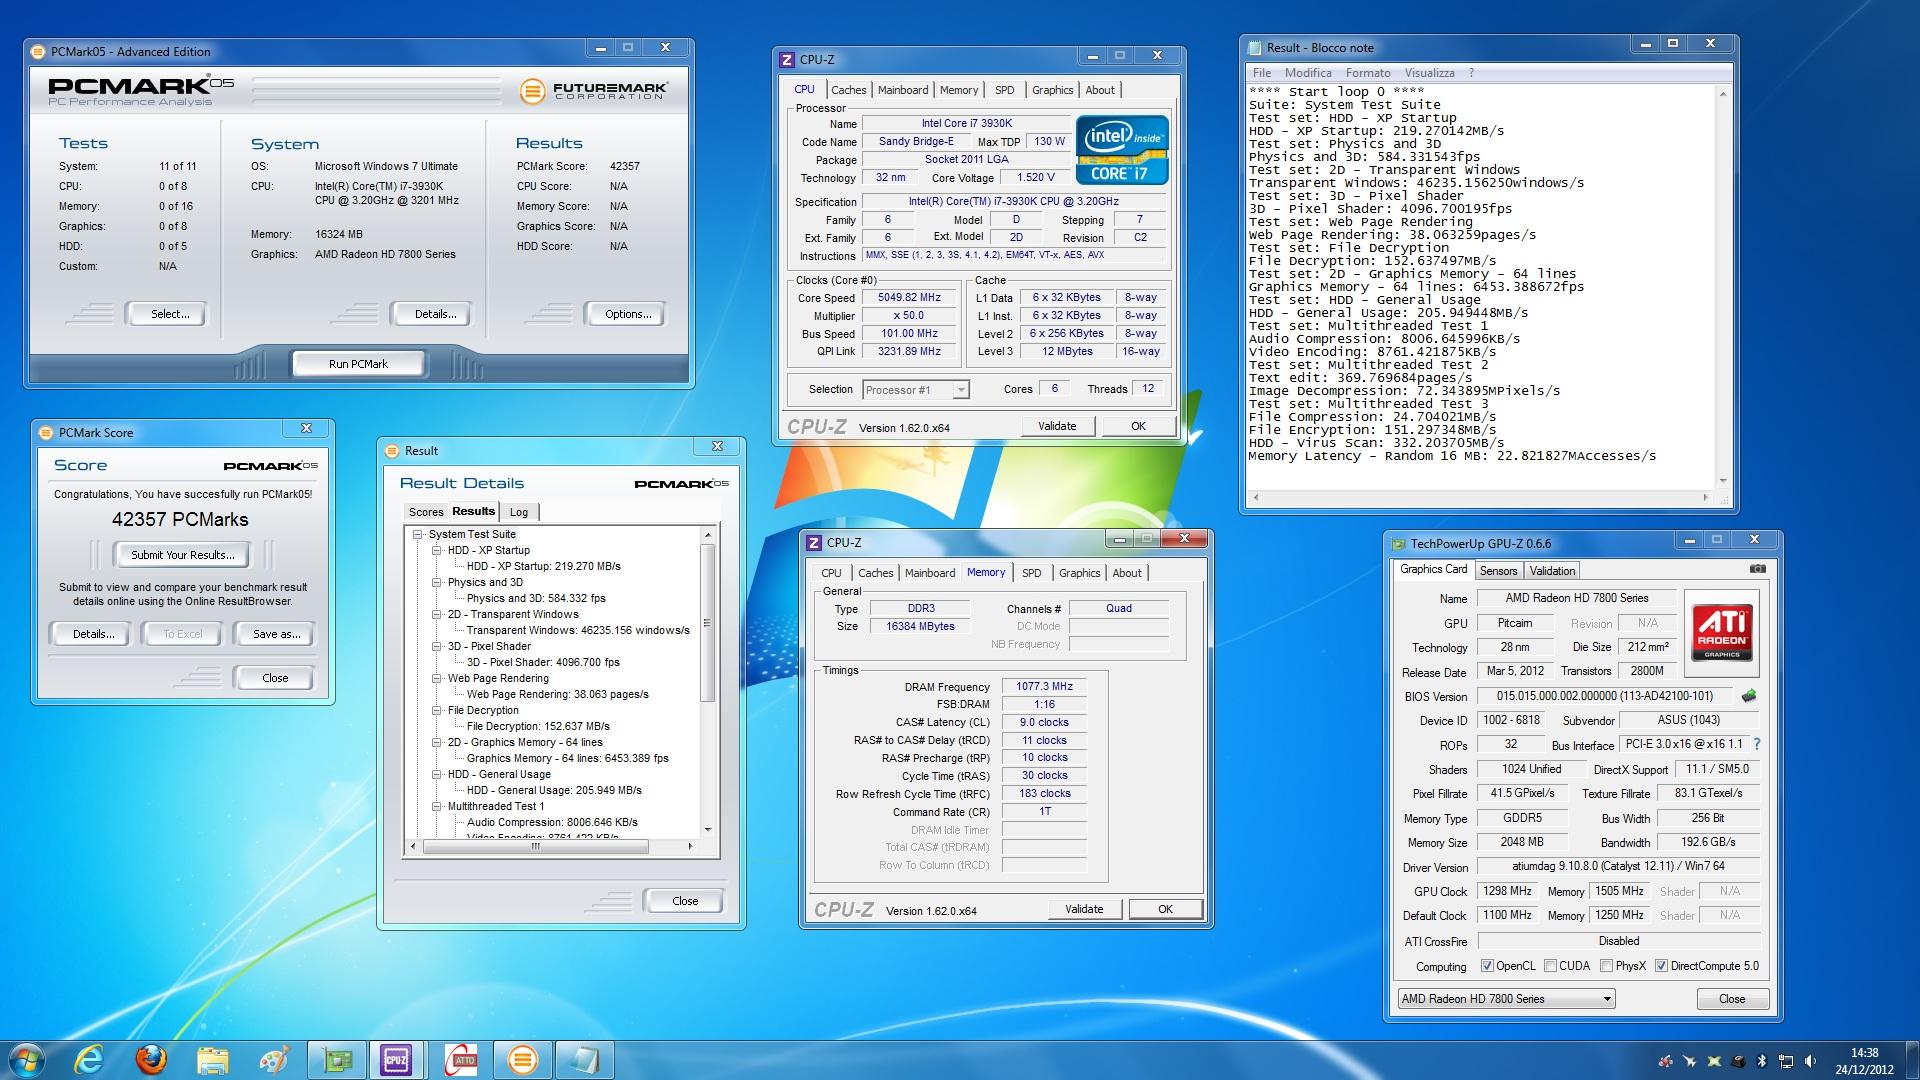The image size is (1920, 1080).
Task: Collapse HDD - XP Startup tree node
Action: (437, 550)
